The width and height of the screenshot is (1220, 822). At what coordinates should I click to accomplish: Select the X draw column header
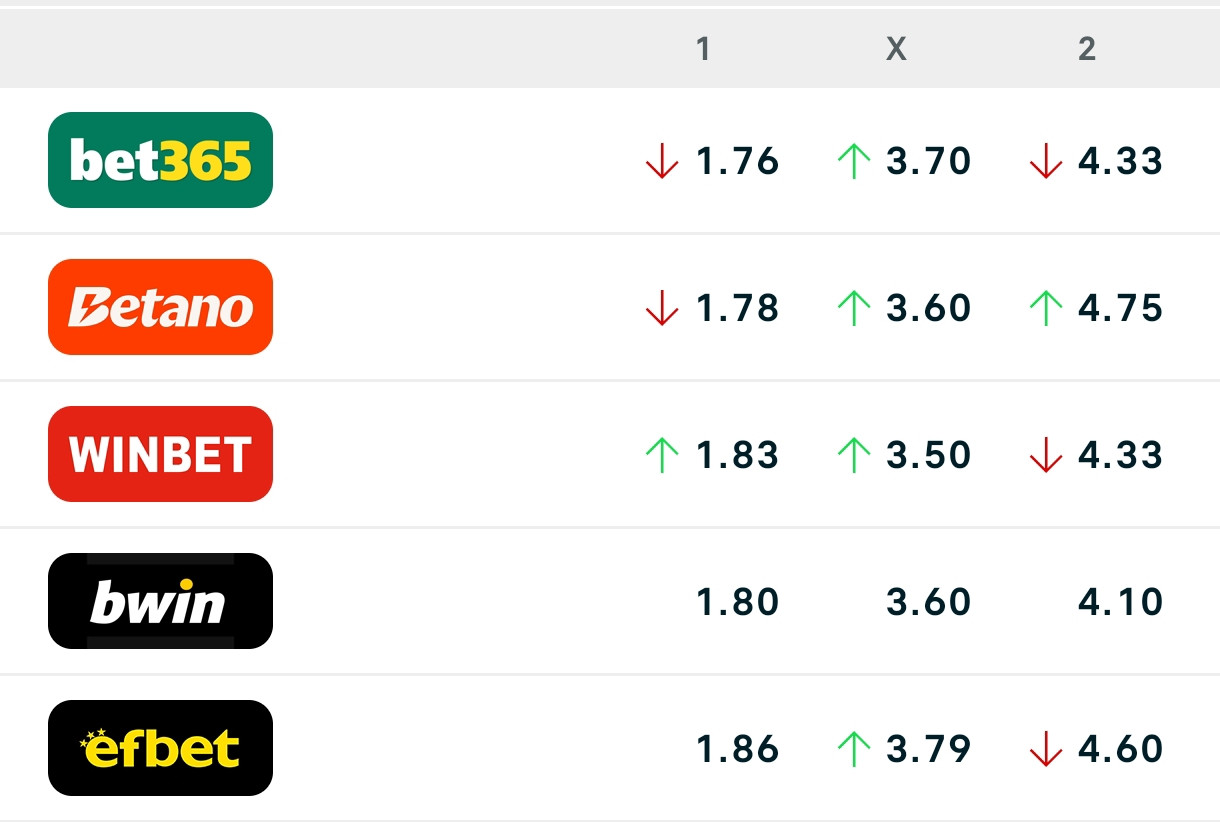point(896,47)
